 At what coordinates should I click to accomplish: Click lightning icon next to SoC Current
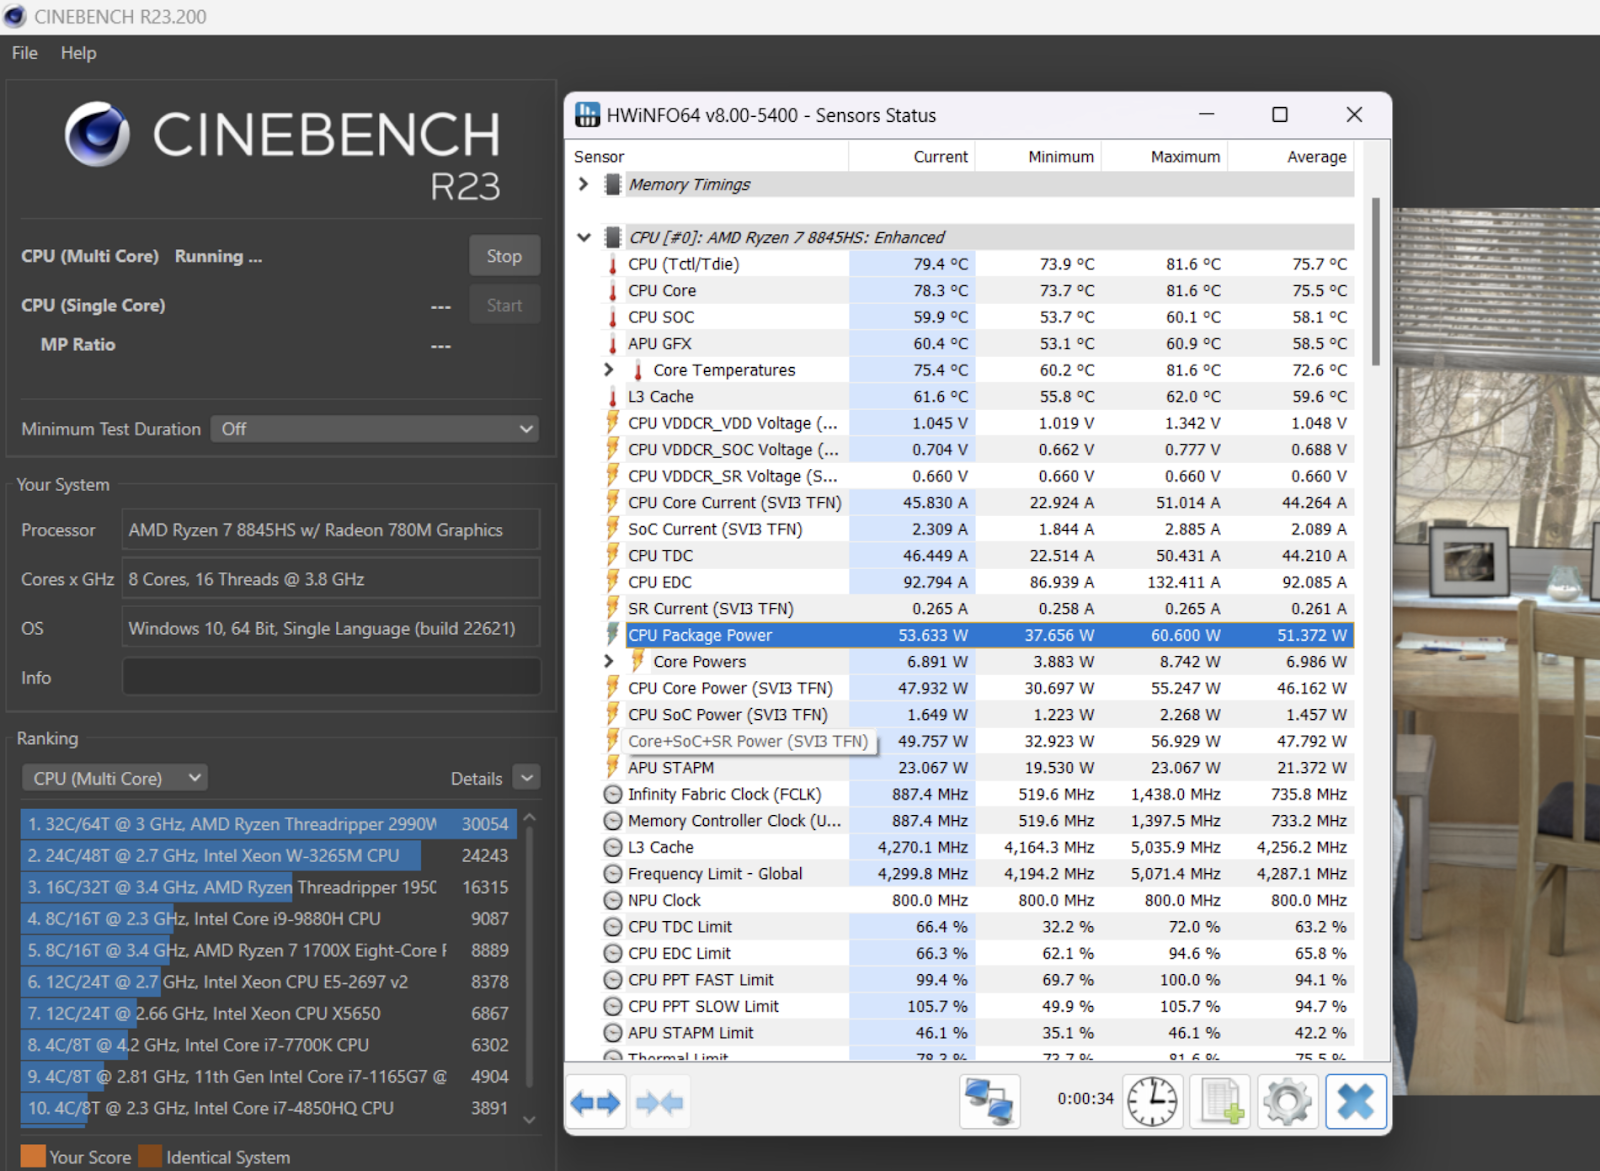[x=613, y=529]
